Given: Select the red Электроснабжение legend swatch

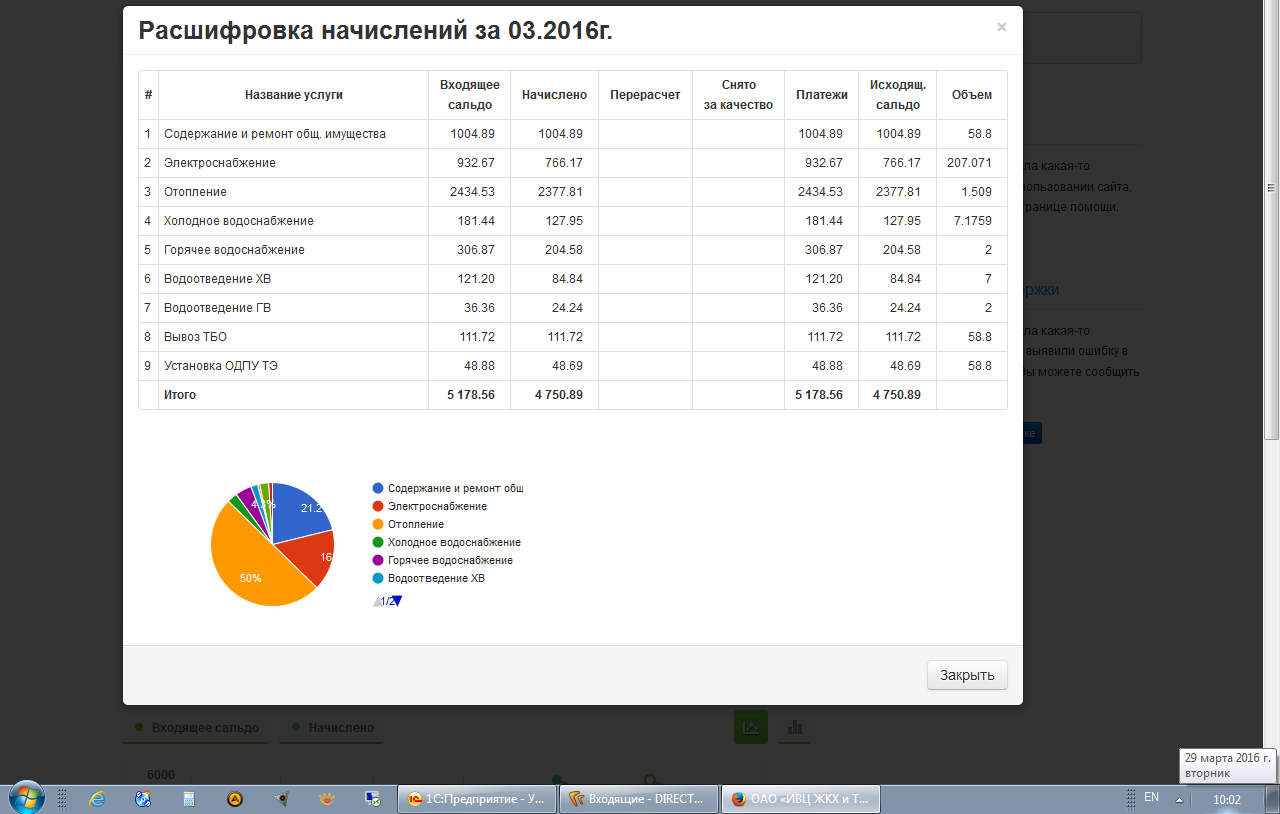Looking at the screenshot, I should (378, 507).
